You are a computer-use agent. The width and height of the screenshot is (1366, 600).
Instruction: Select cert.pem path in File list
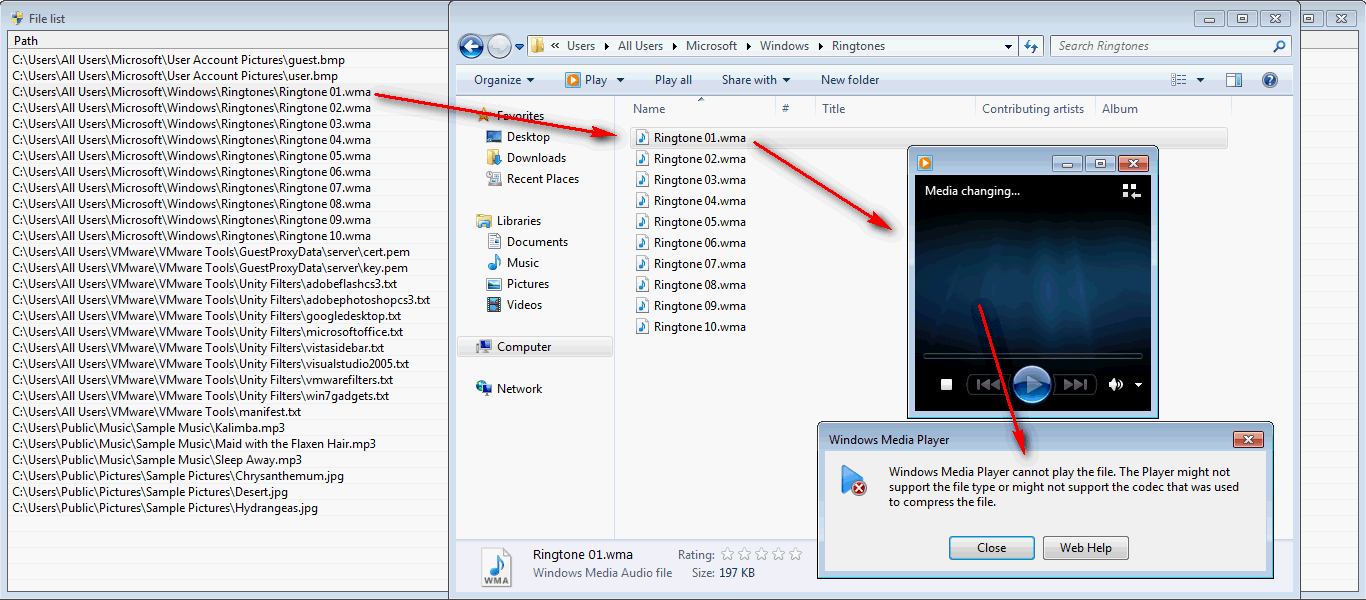[211, 252]
